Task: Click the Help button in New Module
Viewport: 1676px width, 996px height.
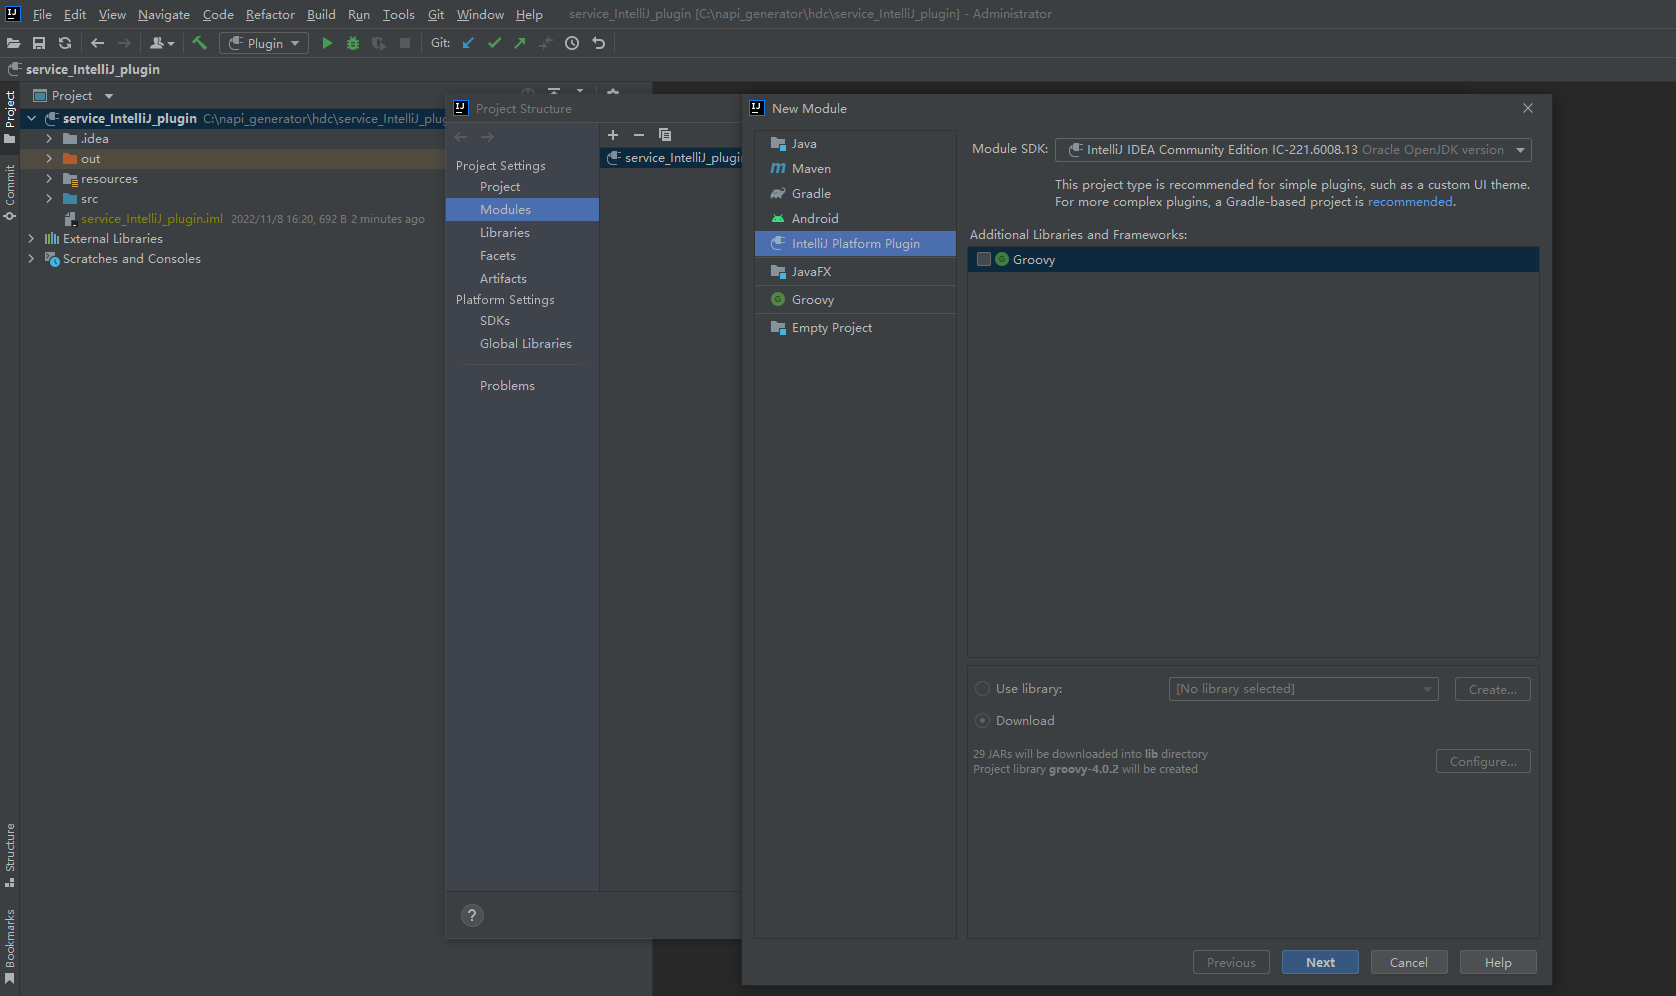Action: tap(1498, 962)
